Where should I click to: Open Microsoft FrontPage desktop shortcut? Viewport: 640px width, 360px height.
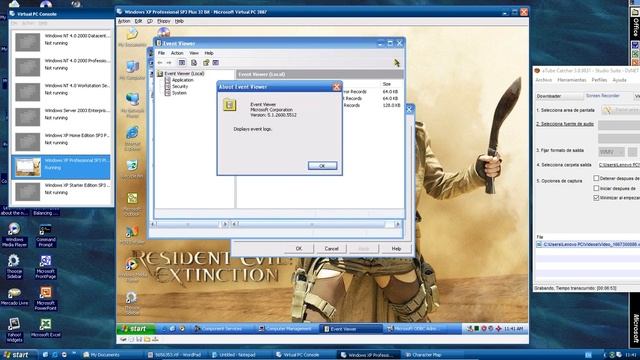[x=45, y=267]
